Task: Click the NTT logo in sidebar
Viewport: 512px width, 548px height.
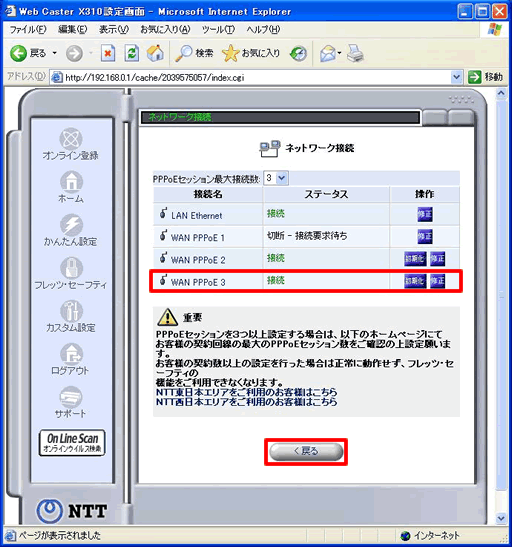Action: 72,511
